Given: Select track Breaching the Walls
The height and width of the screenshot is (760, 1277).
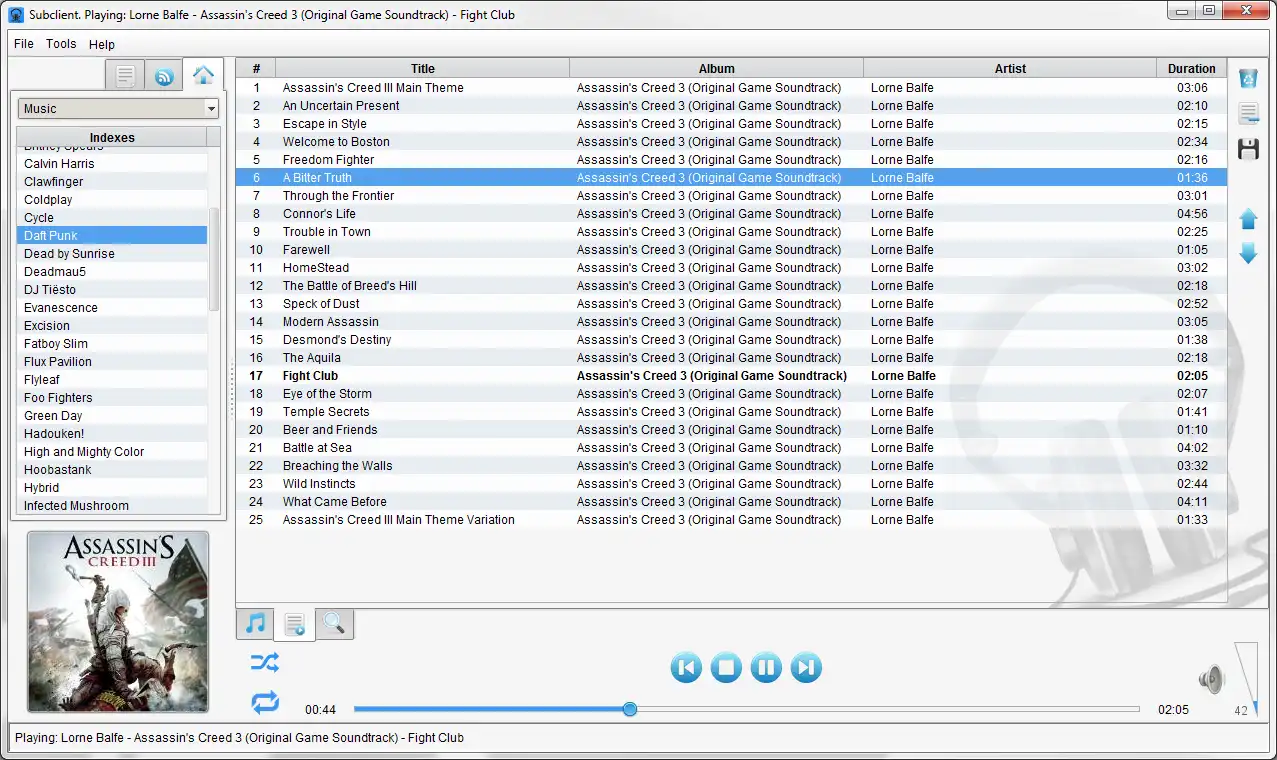Looking at the screenshot, I should (731, 466).
